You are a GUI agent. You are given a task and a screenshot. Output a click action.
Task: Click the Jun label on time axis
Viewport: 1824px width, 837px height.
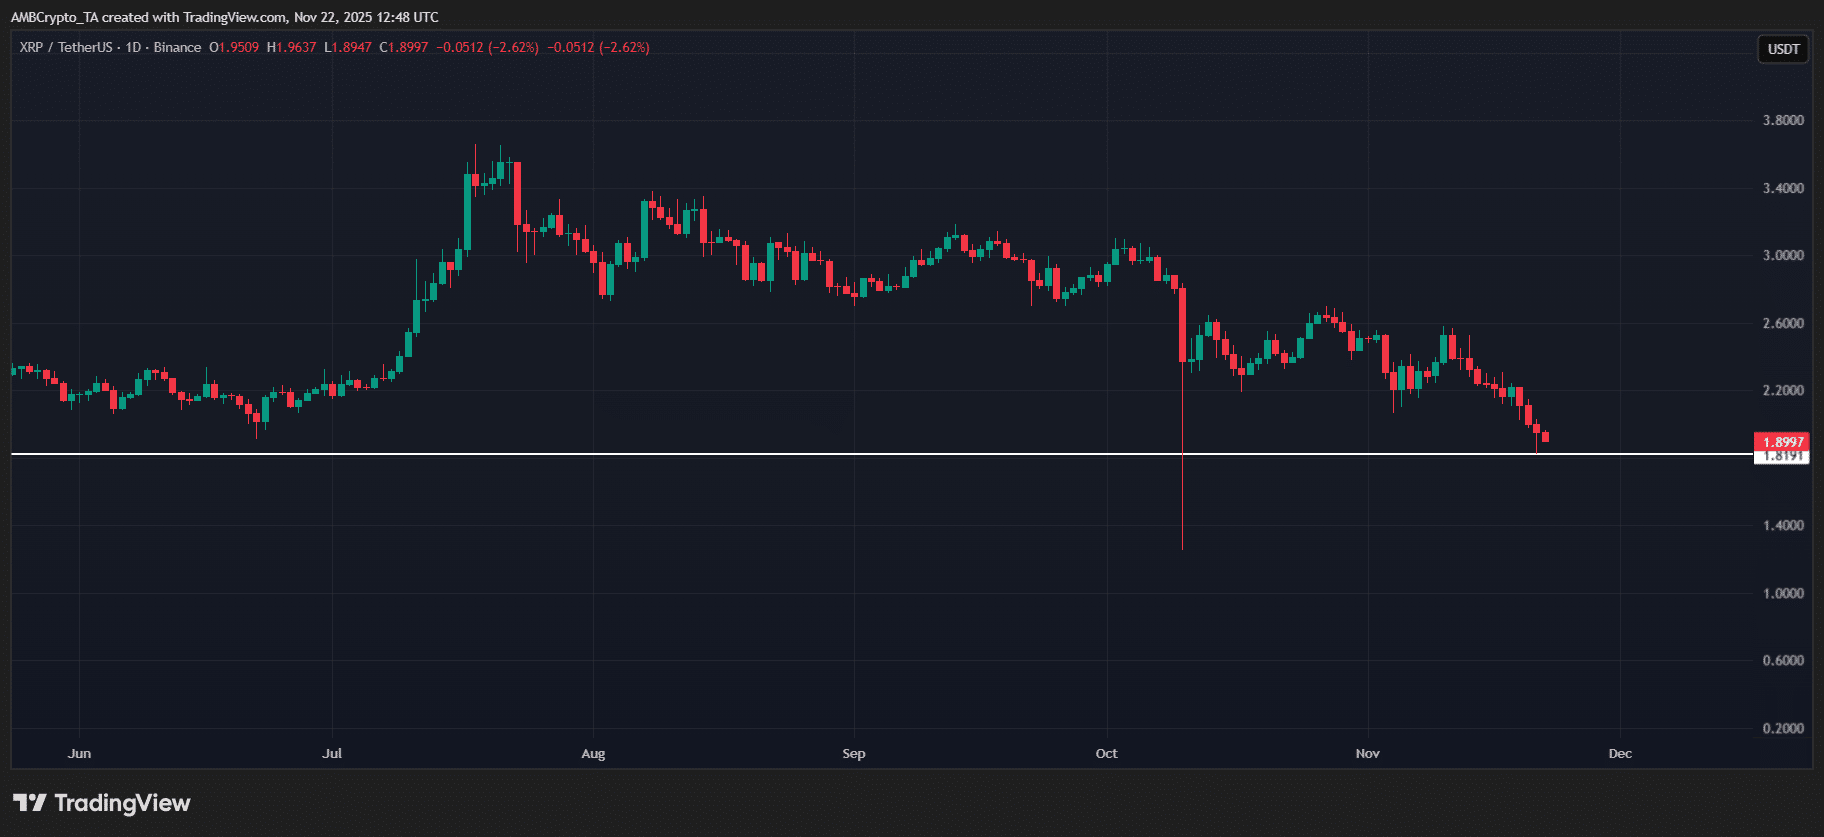(x=79, y=753)
